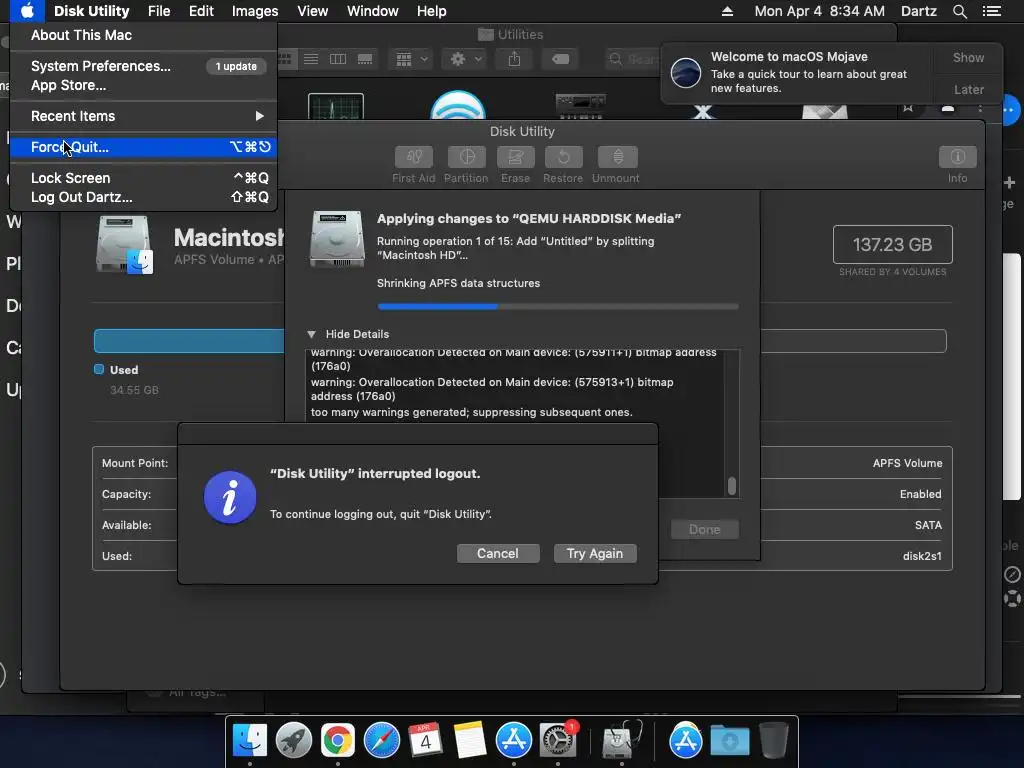Image resolution: width=1024 pixels, height=768 pixels.
Task: Open System Preferences gear in Dock
Action: (557, 741)
